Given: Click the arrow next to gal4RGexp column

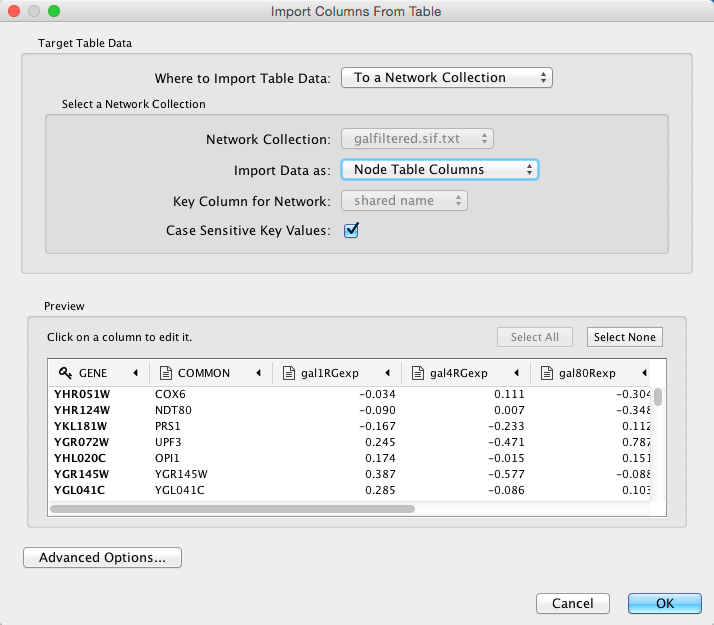Looking at the screenshot, I should coord(517,373).
